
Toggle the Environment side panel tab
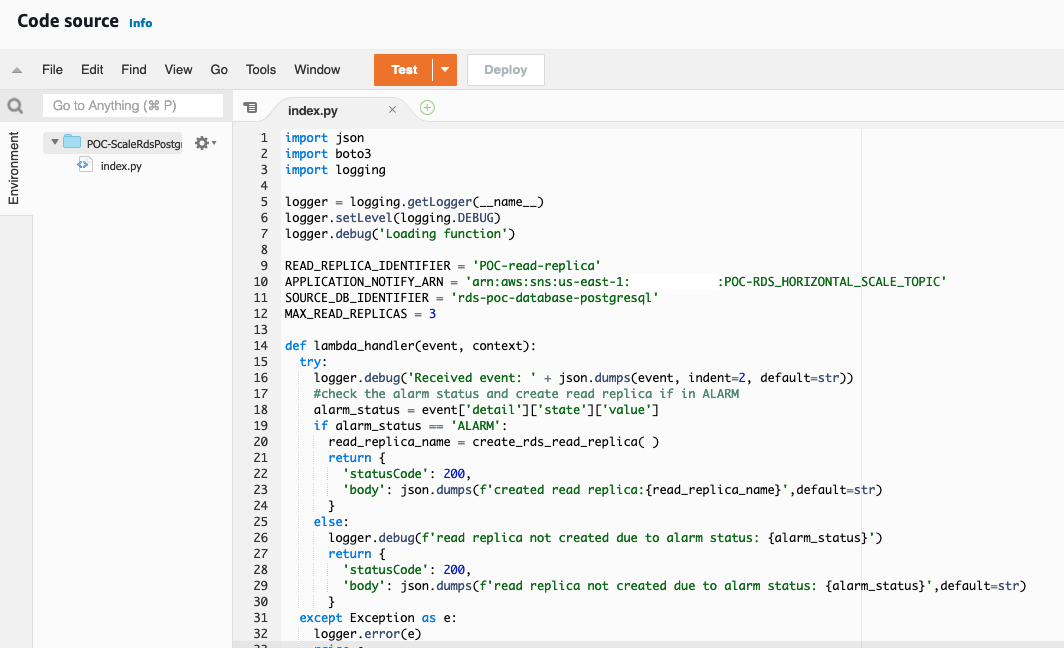click(14, 168)
